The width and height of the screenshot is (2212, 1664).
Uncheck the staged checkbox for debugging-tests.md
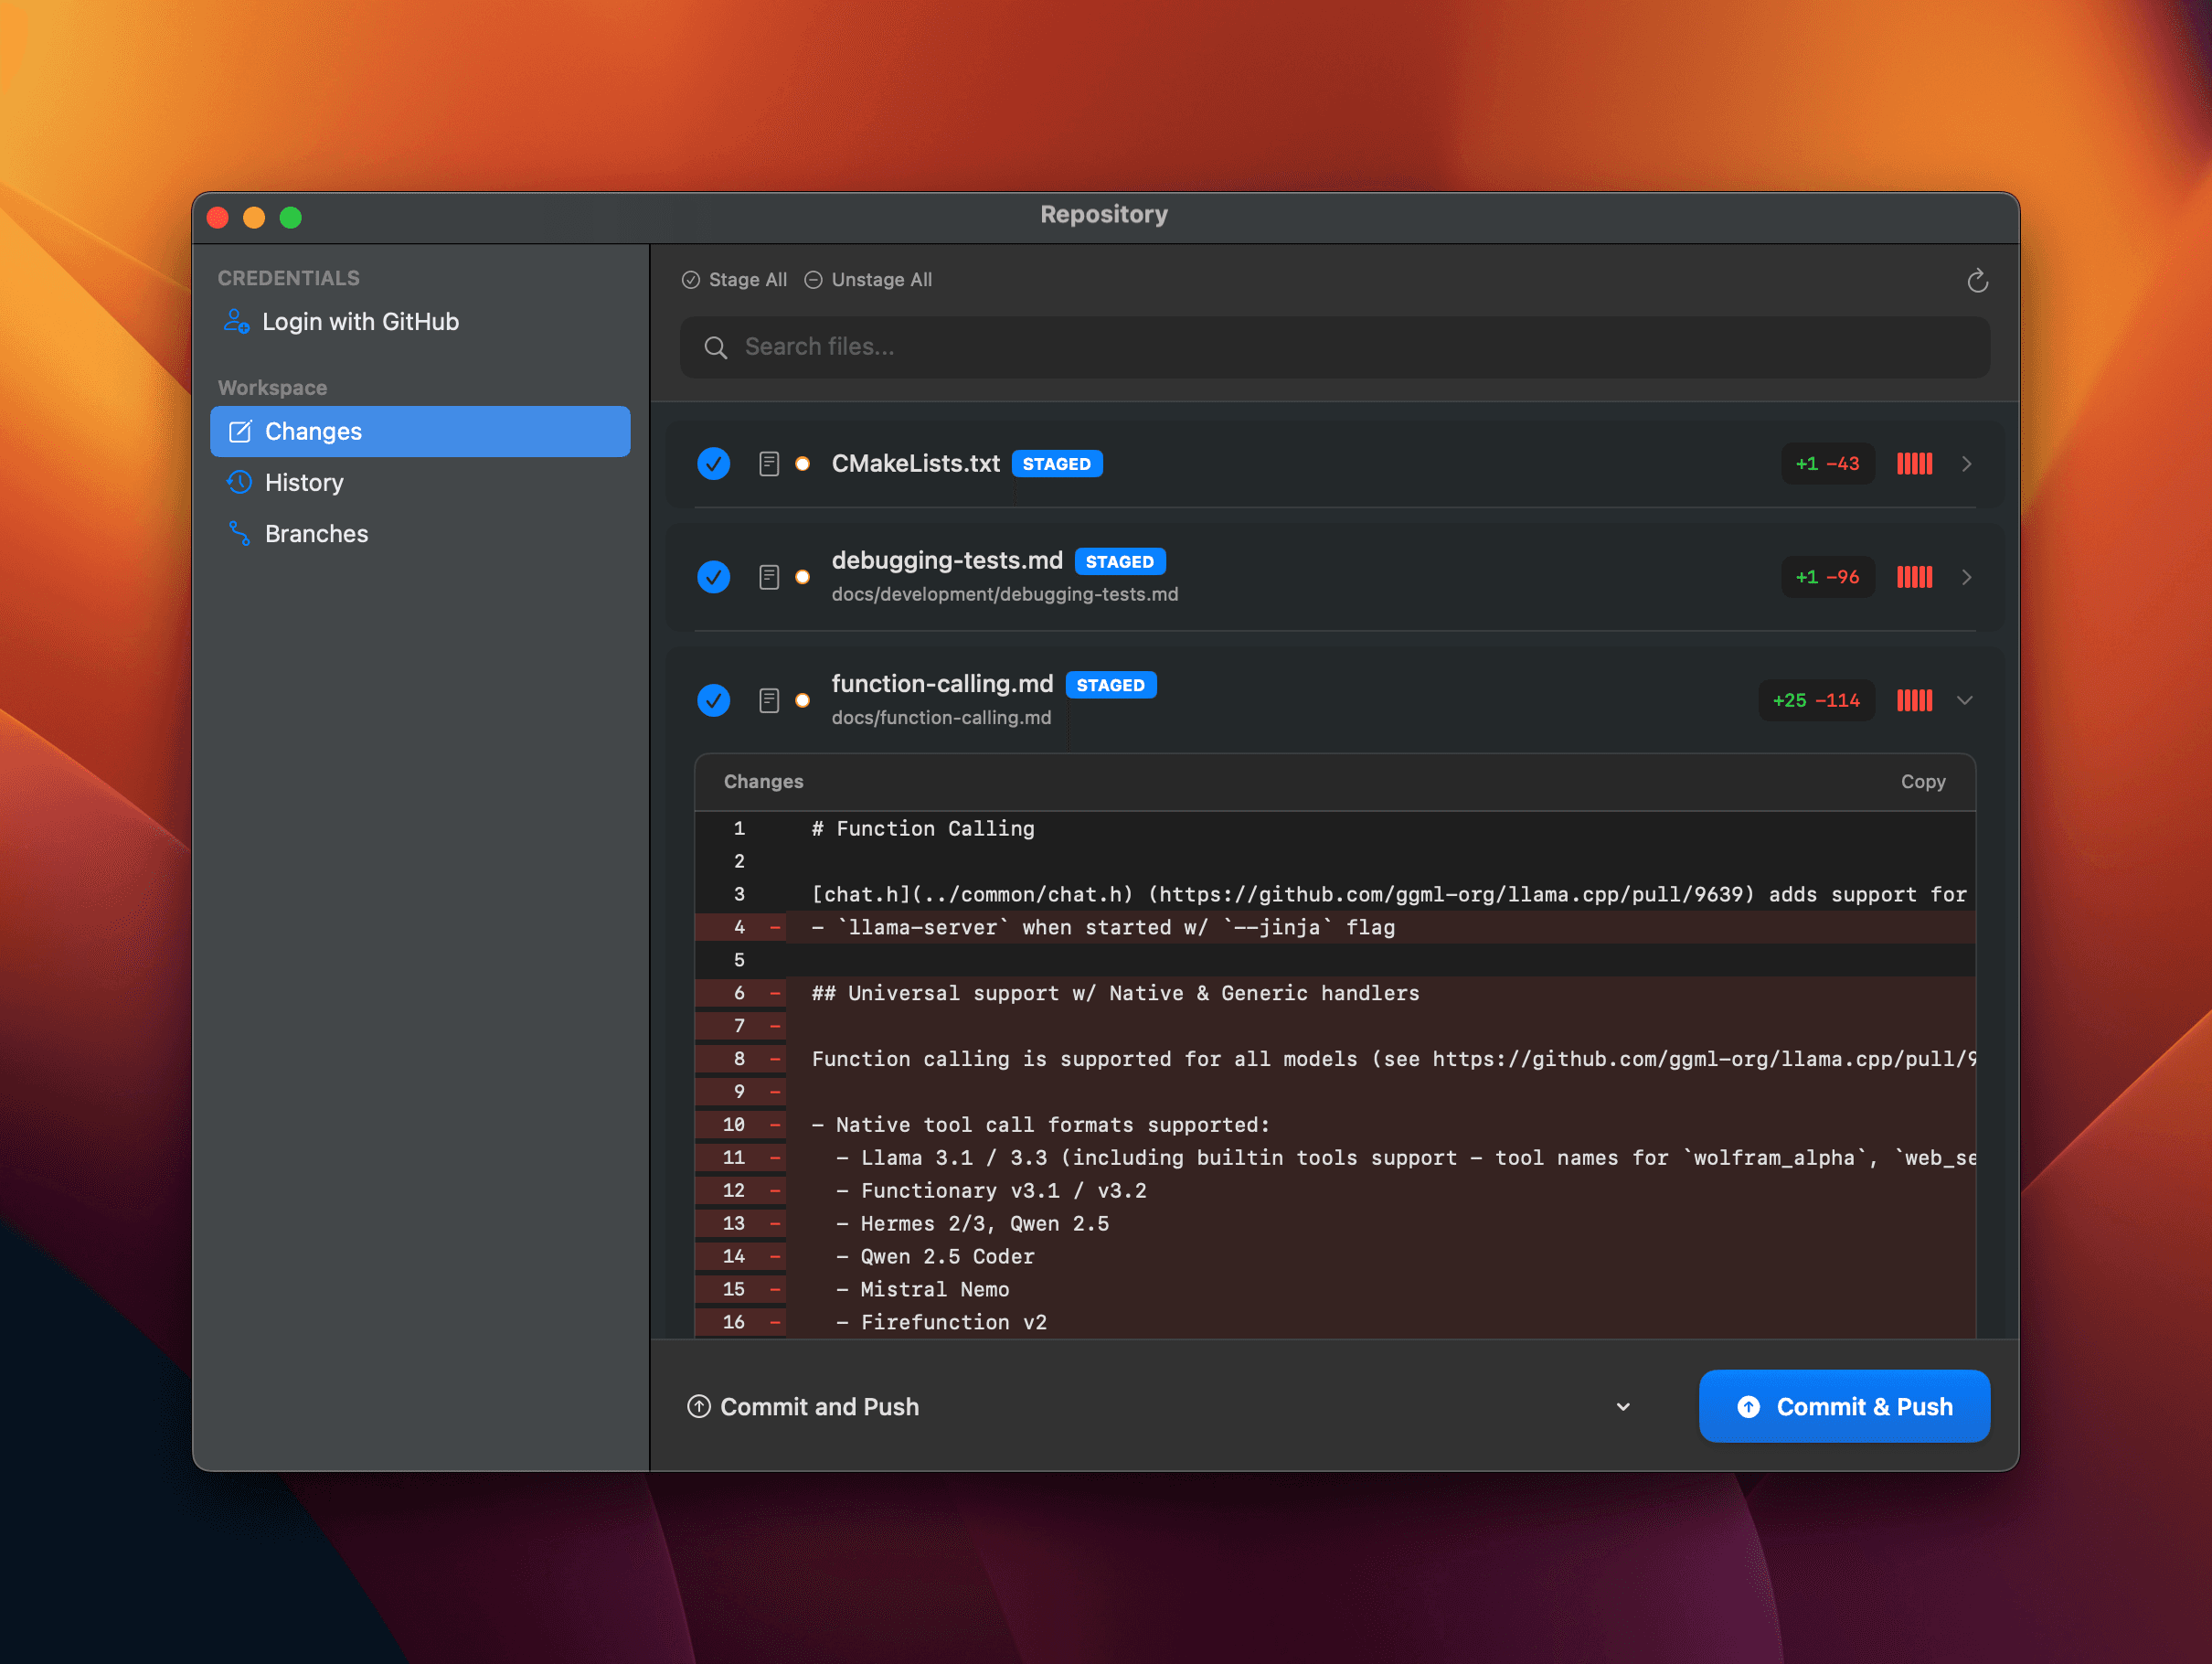pos(713,577)
